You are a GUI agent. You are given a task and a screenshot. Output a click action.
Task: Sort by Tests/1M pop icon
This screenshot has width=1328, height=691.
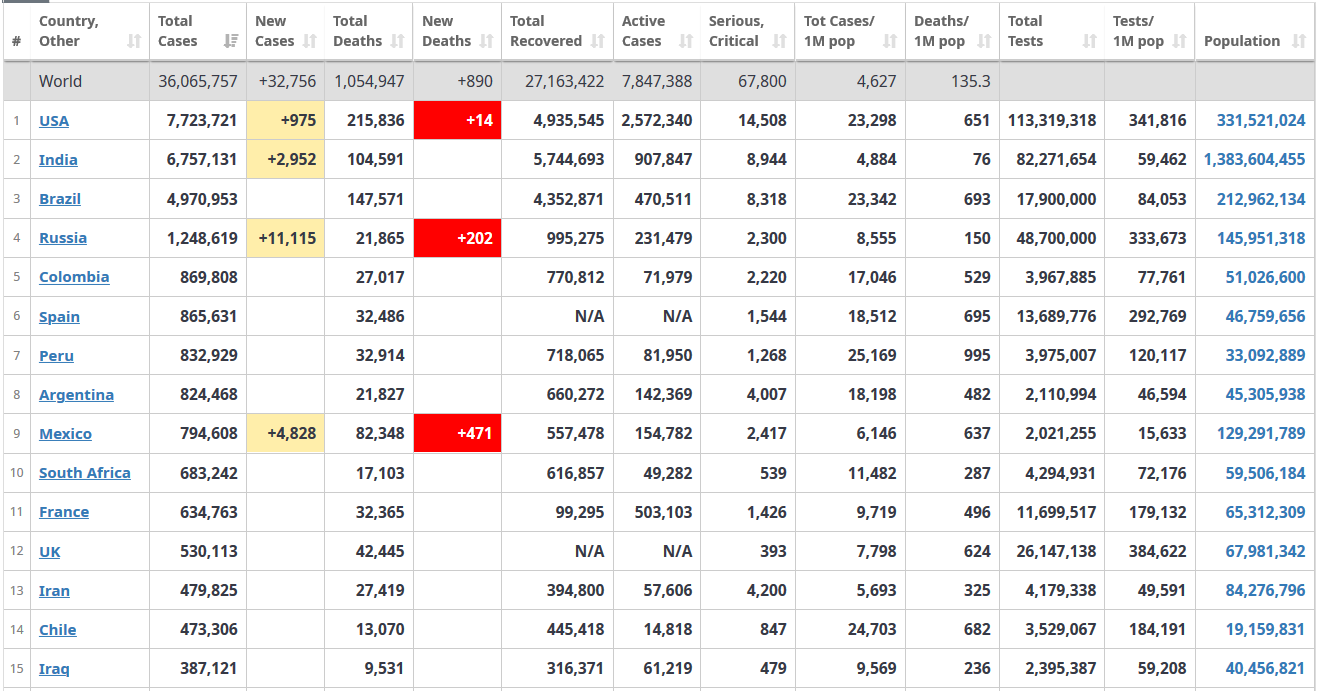[x=1179, y=41]
